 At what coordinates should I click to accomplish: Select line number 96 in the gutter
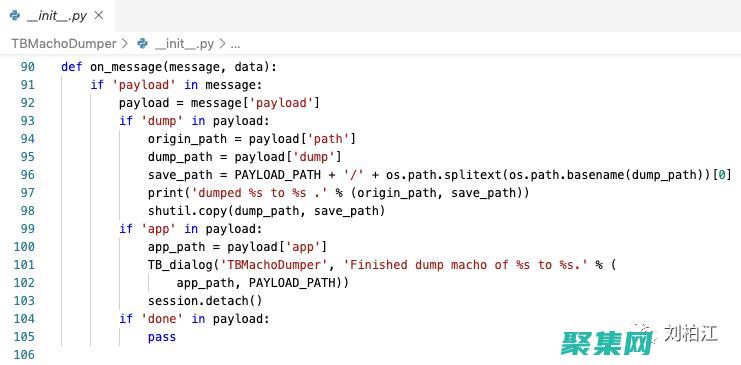(27, 175)
